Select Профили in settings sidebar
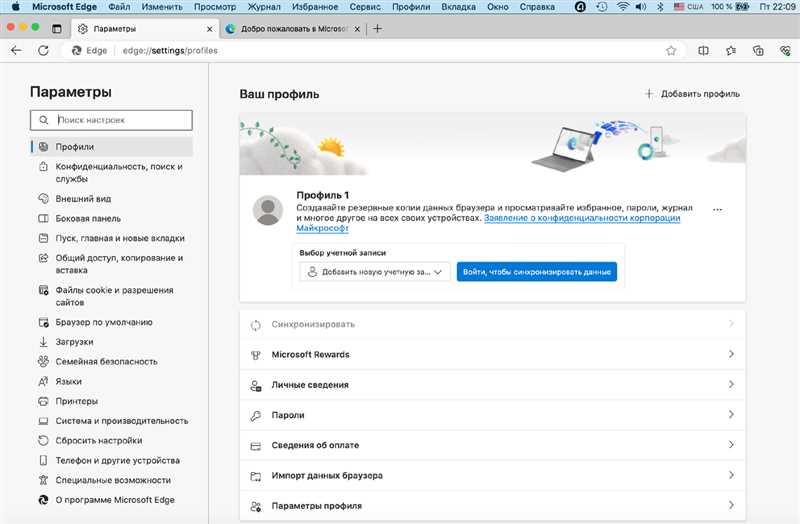This screenshot has height=524, width=800. tap(112, 146)
